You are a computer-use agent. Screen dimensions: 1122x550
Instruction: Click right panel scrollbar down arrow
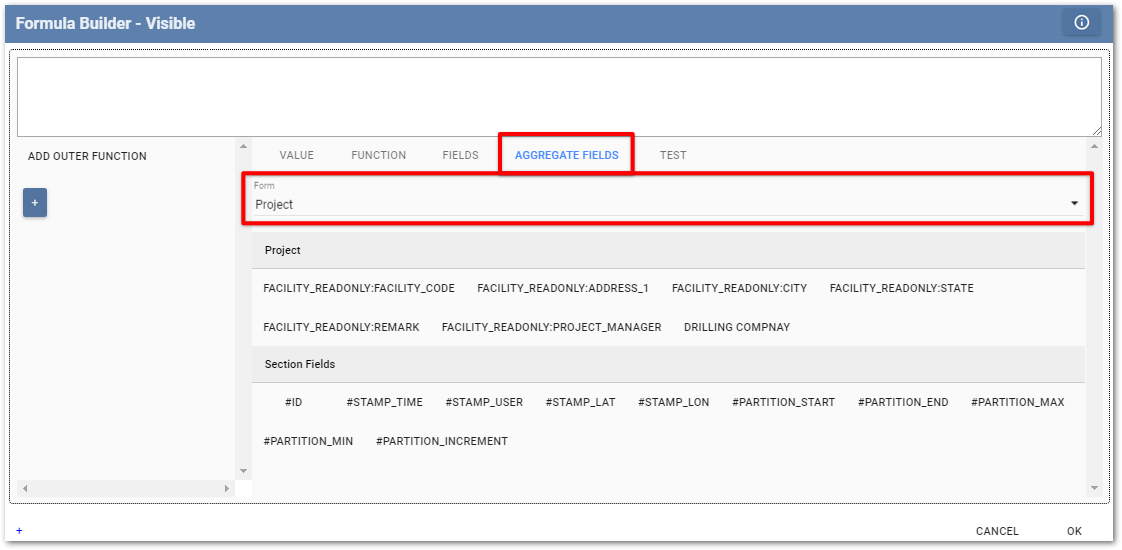[1094, 488]
